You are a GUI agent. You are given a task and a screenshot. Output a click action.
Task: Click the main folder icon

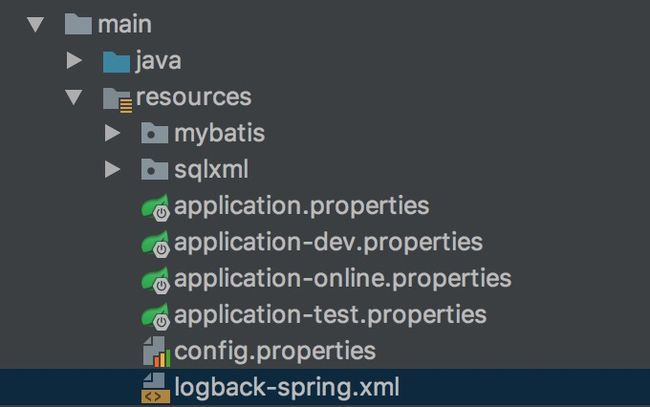click(78, 24)
